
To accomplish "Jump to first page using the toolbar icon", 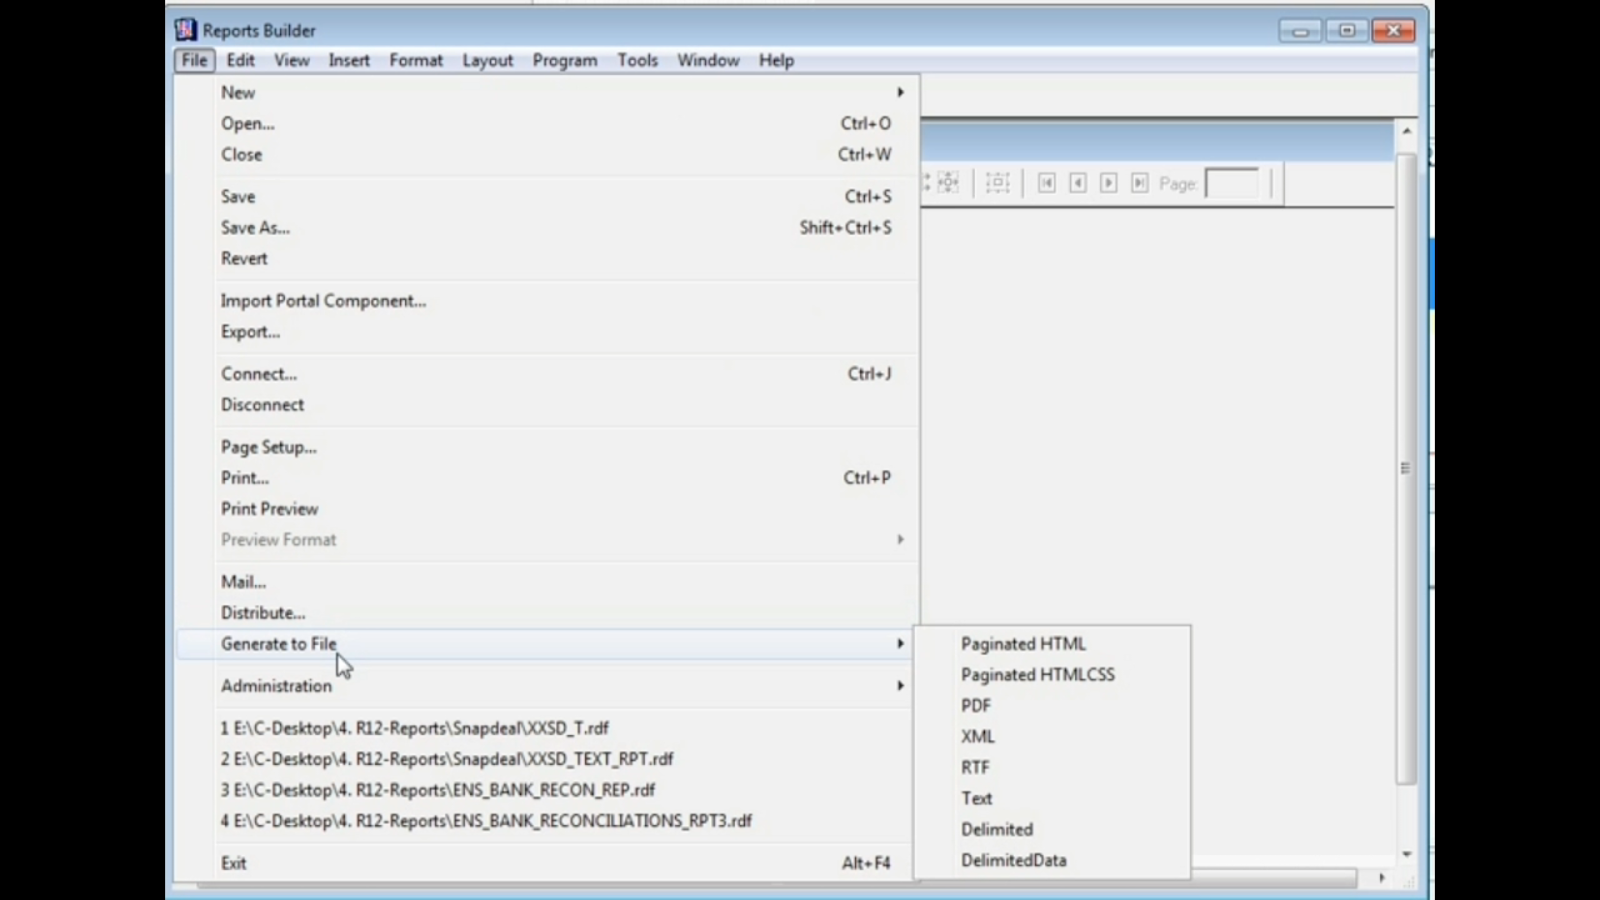I will coord(1047,183).
